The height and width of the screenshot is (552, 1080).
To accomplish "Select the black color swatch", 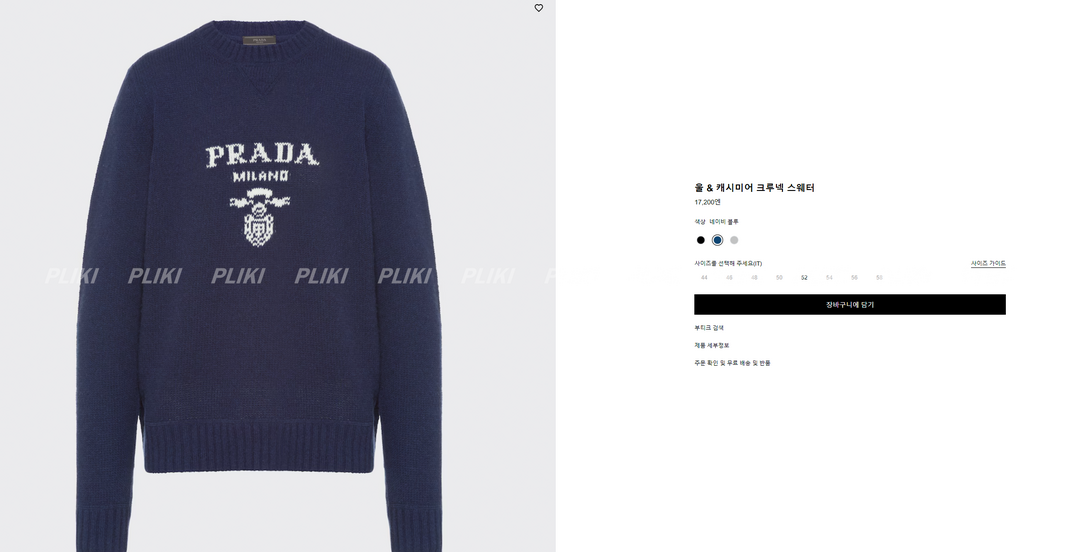I will pos(700,240).
